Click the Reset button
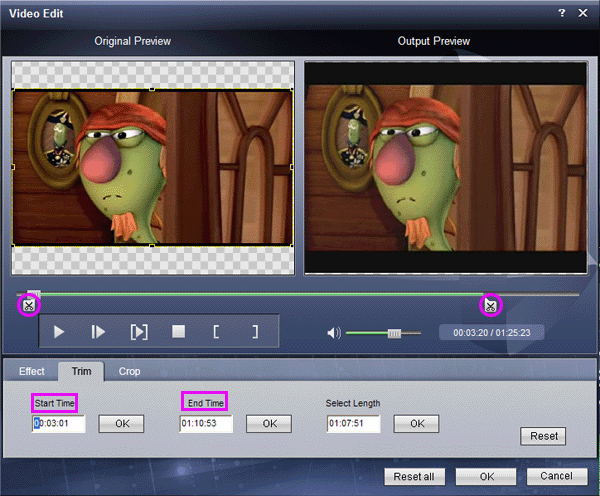 coord(543,436)
